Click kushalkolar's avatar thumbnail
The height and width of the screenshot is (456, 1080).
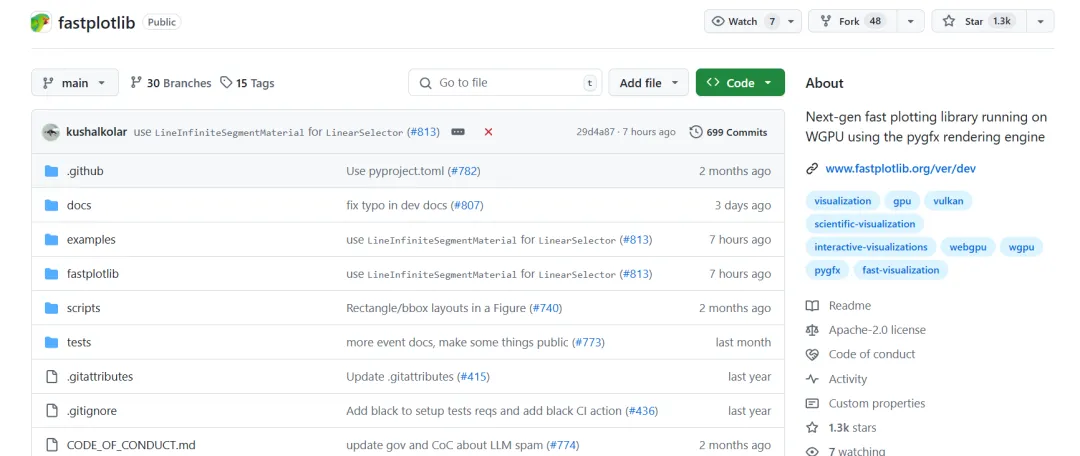[51, 132]
